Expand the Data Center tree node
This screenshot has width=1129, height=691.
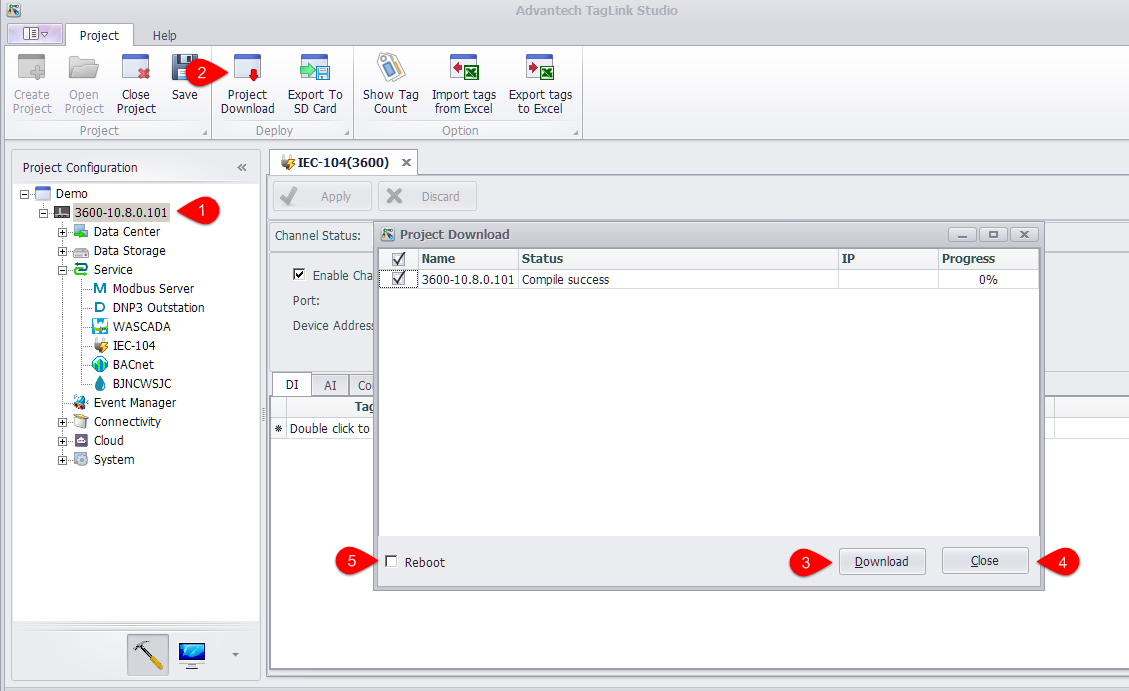pos(63,232)
